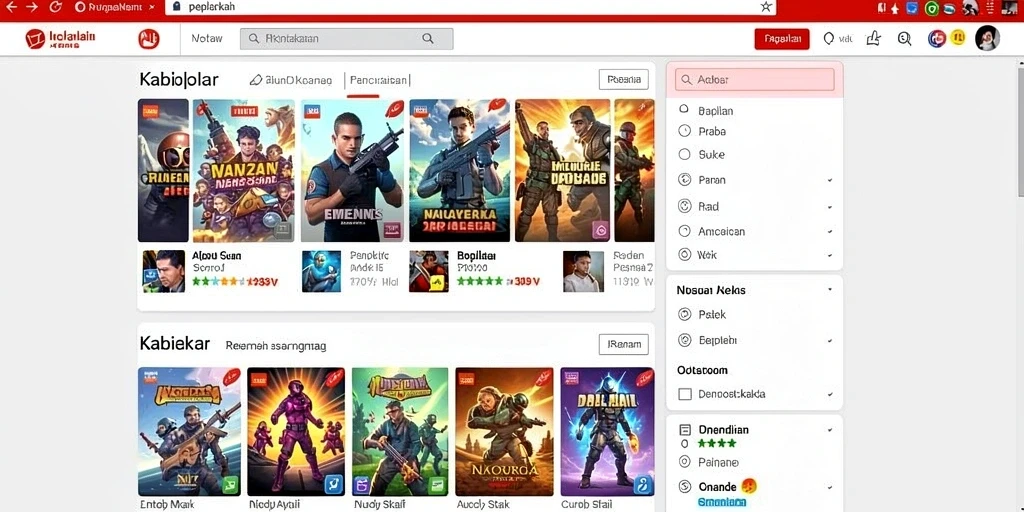Screen dimensions: 1024x512
Task: Click the red site logo at top left
Action: pyautogui.click(x=60, y=39)
